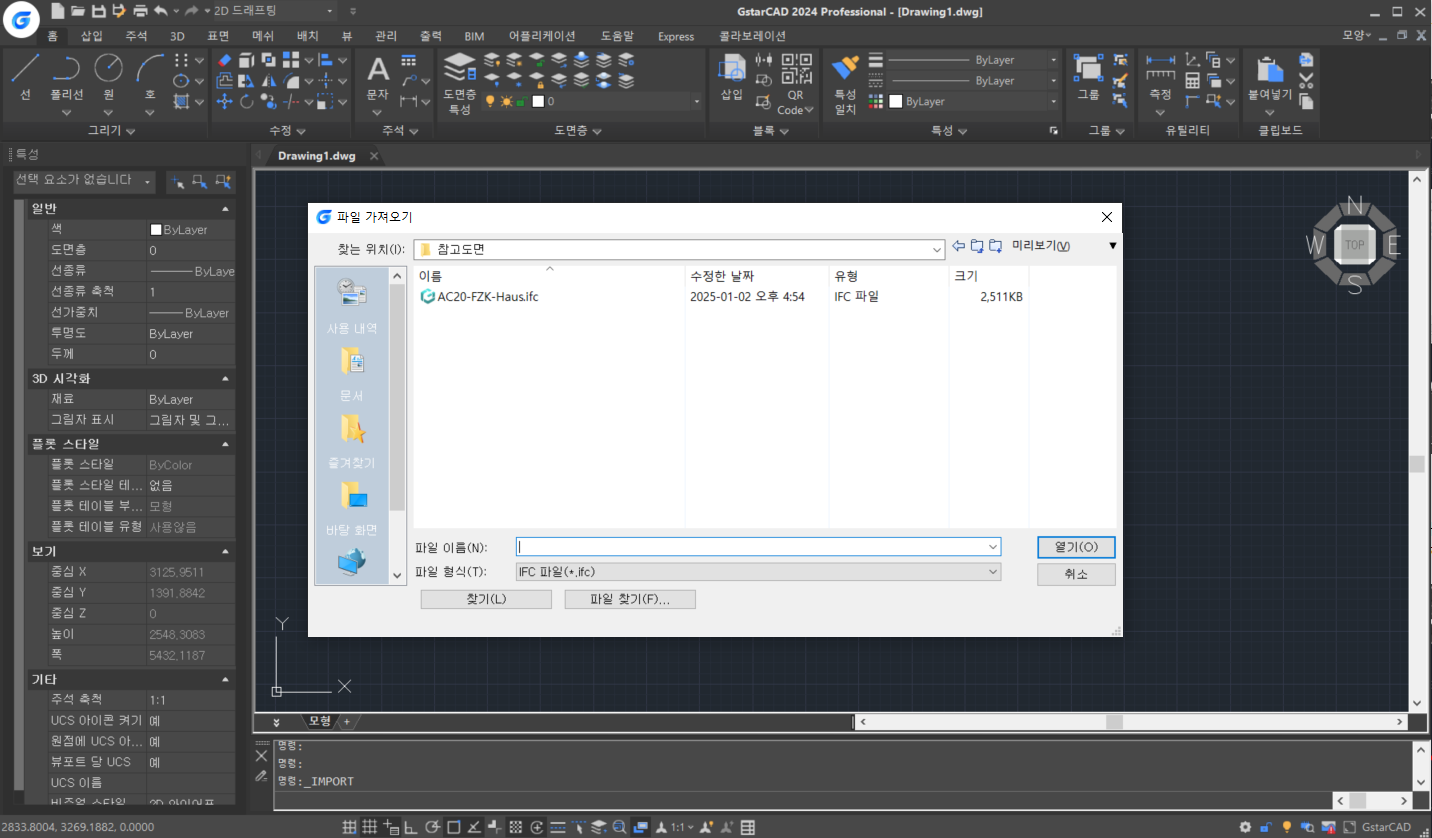Toggle the Ortho mode icon in status bar
1432x838 pixels.
(x=410, y=827)
